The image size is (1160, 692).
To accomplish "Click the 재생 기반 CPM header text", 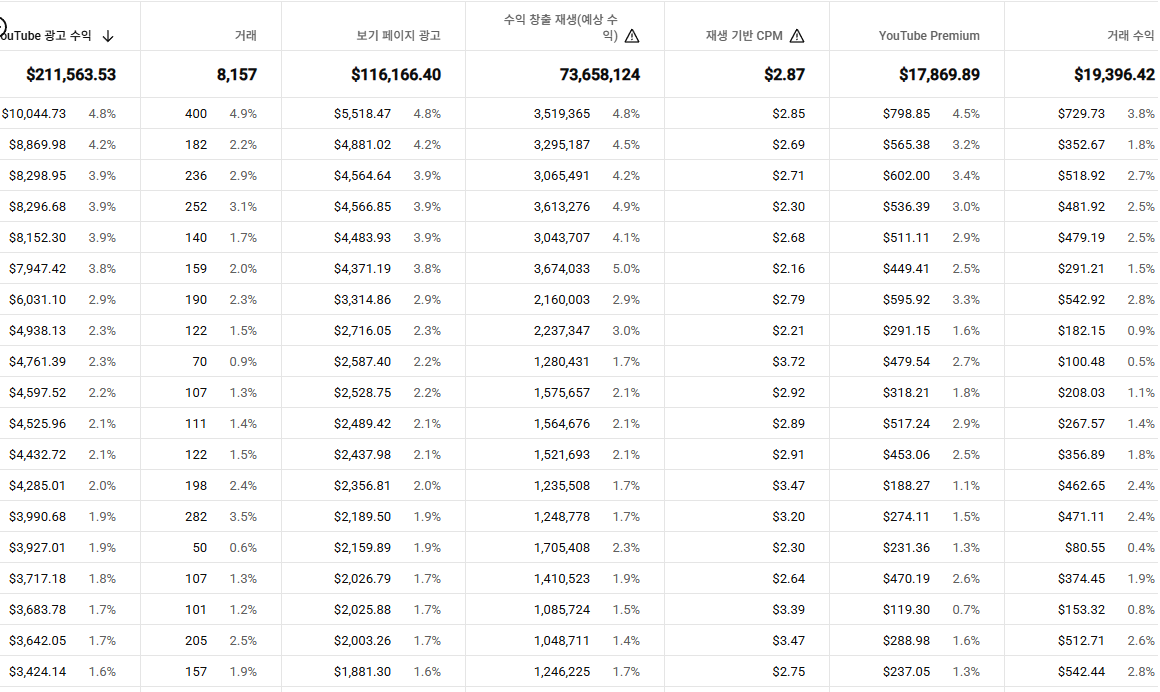I will click(x=744, y=36).
